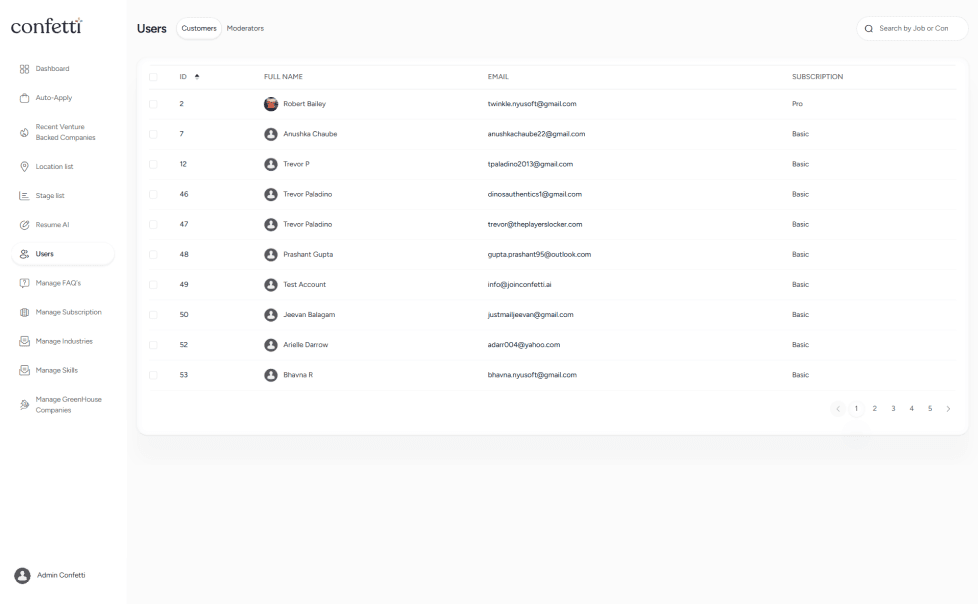Click the search magnifier icon

tap(867, 28)
